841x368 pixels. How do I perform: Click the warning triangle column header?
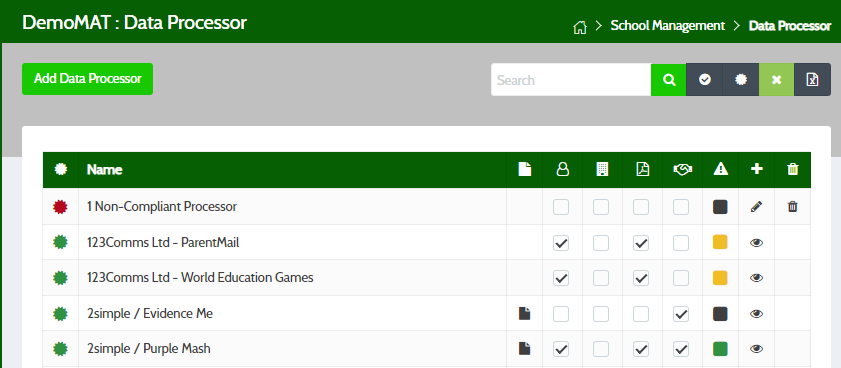[x=720, y=170]
